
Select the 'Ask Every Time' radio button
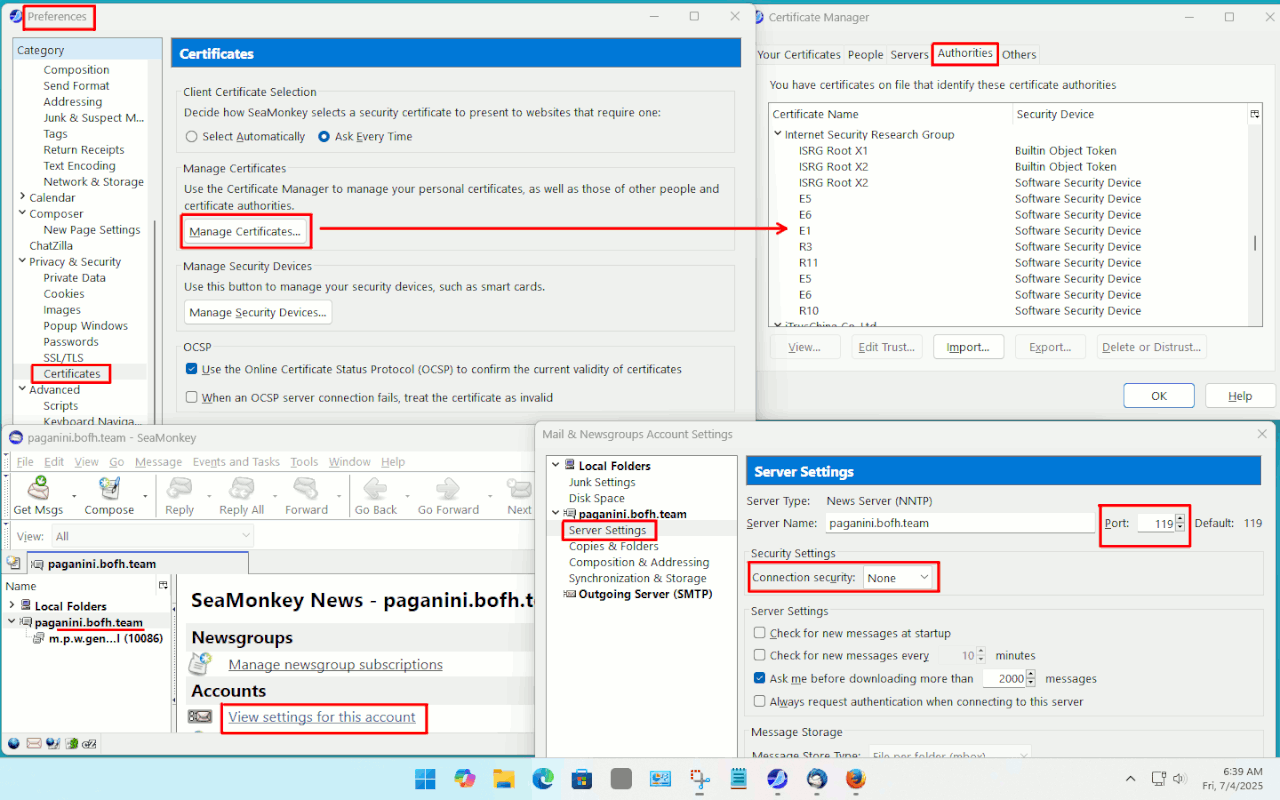click(324, 137)
